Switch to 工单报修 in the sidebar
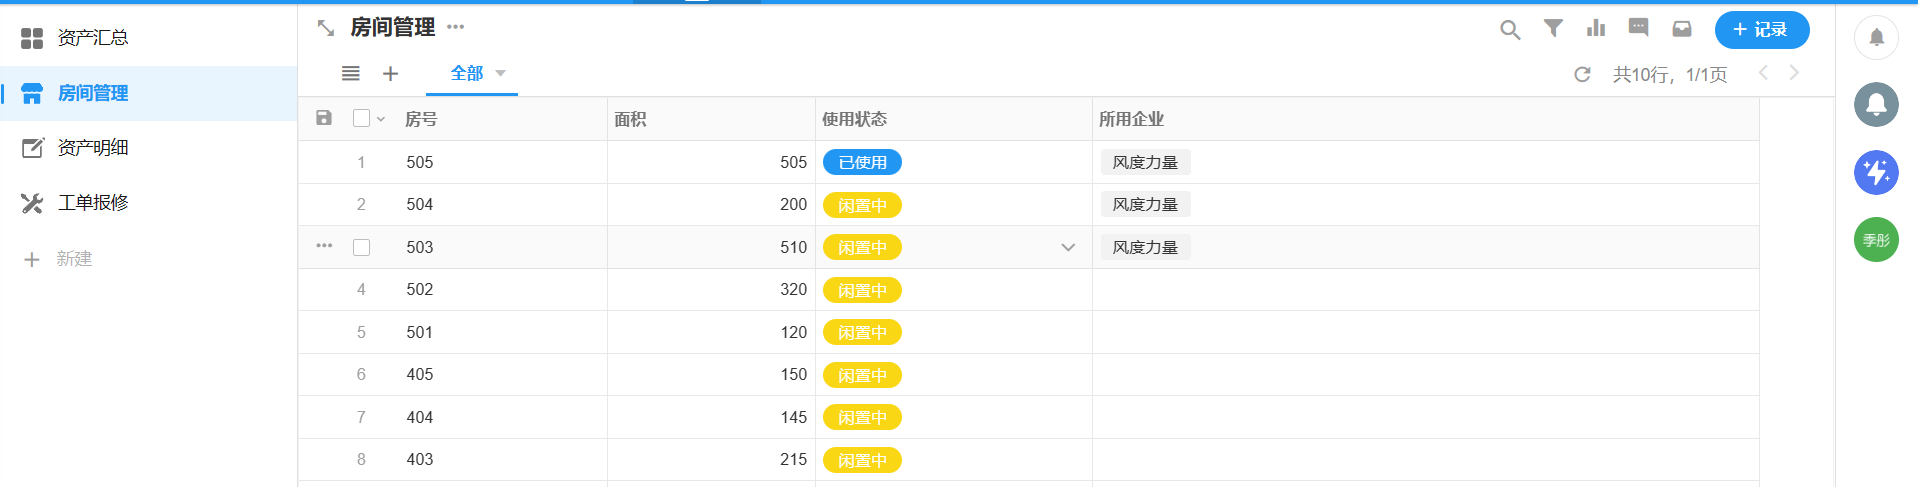Screen dimensions: 1918x487 (x=92, y=203)
